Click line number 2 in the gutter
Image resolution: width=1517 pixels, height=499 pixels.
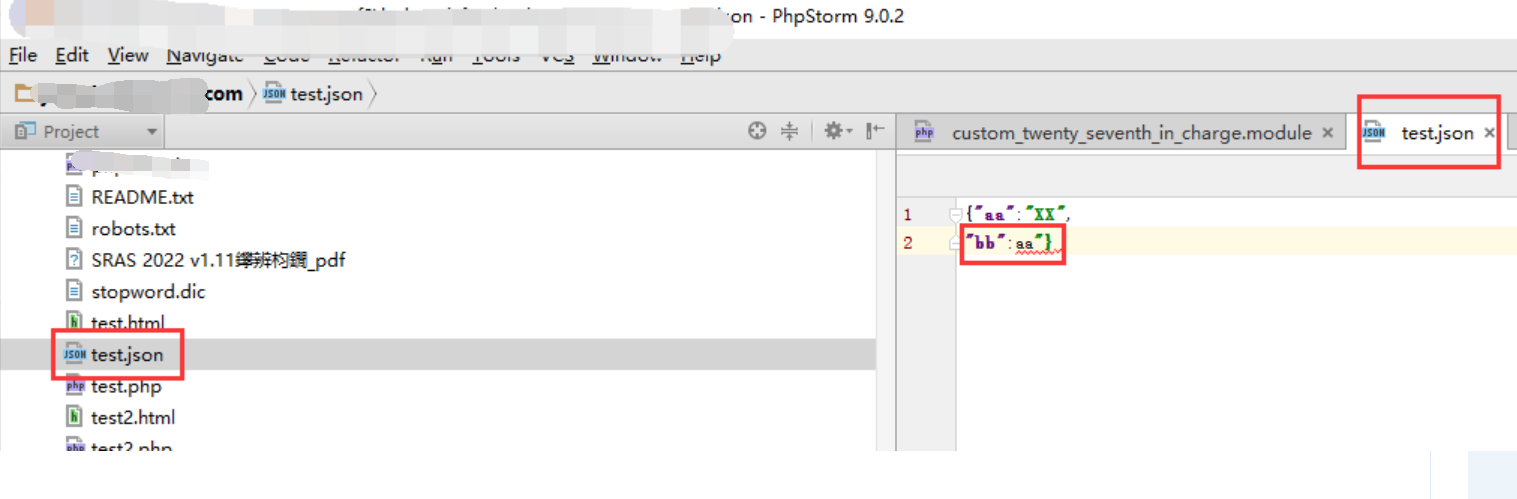click(907, 243)
